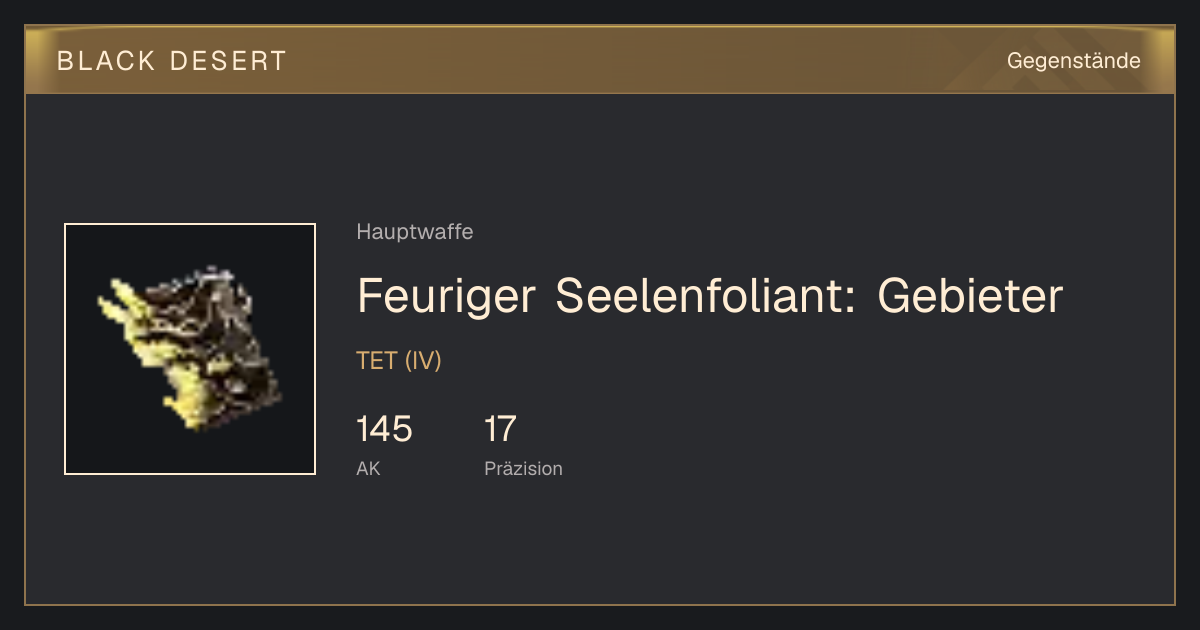Click the dark book cover in the icon
The image size is (1200, 630).
(x=225, y=345)
